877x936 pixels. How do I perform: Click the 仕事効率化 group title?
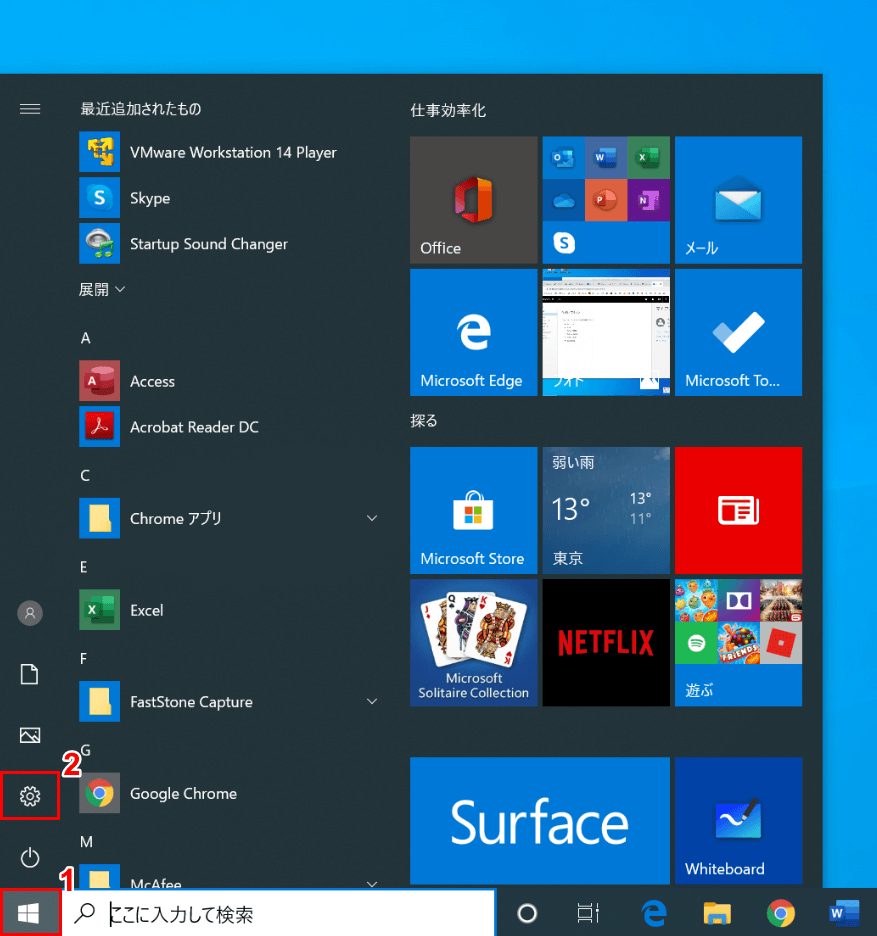click(448, 110)
